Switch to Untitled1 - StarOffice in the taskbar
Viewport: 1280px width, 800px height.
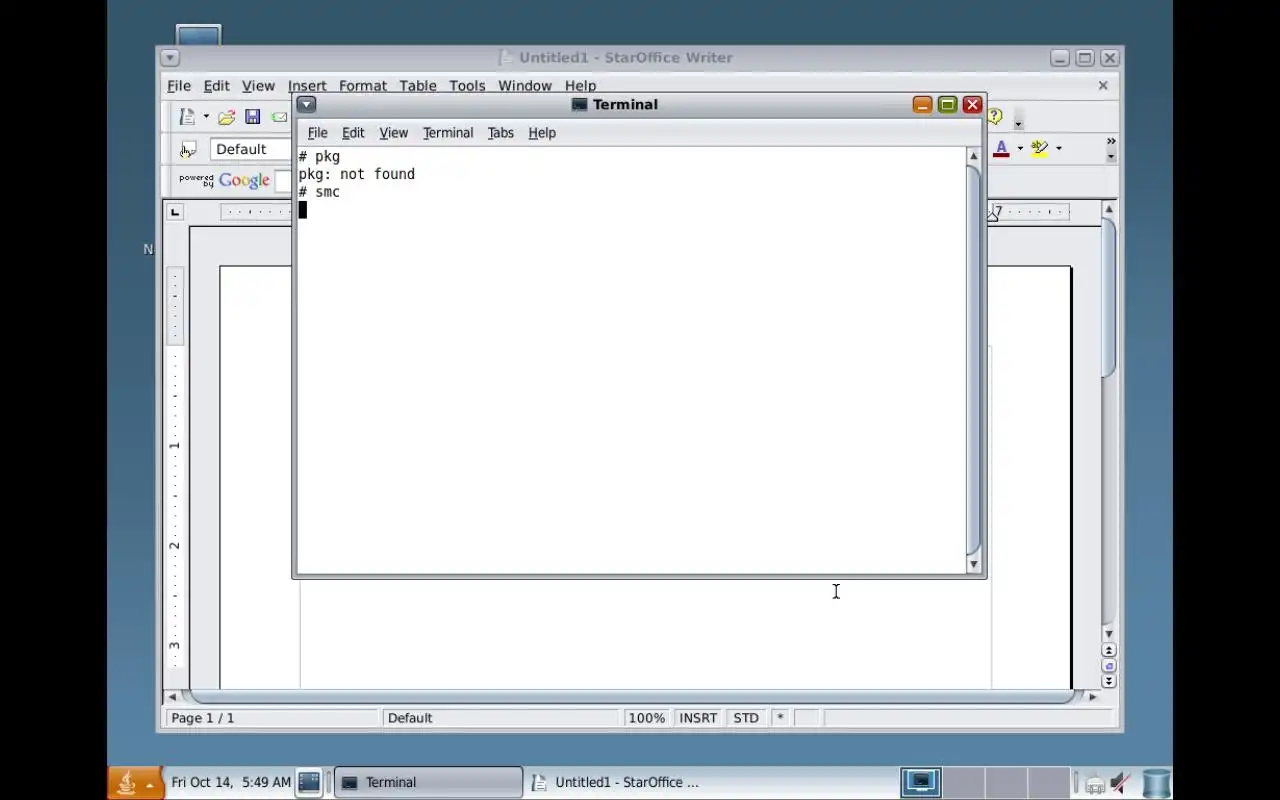(618, 782)
